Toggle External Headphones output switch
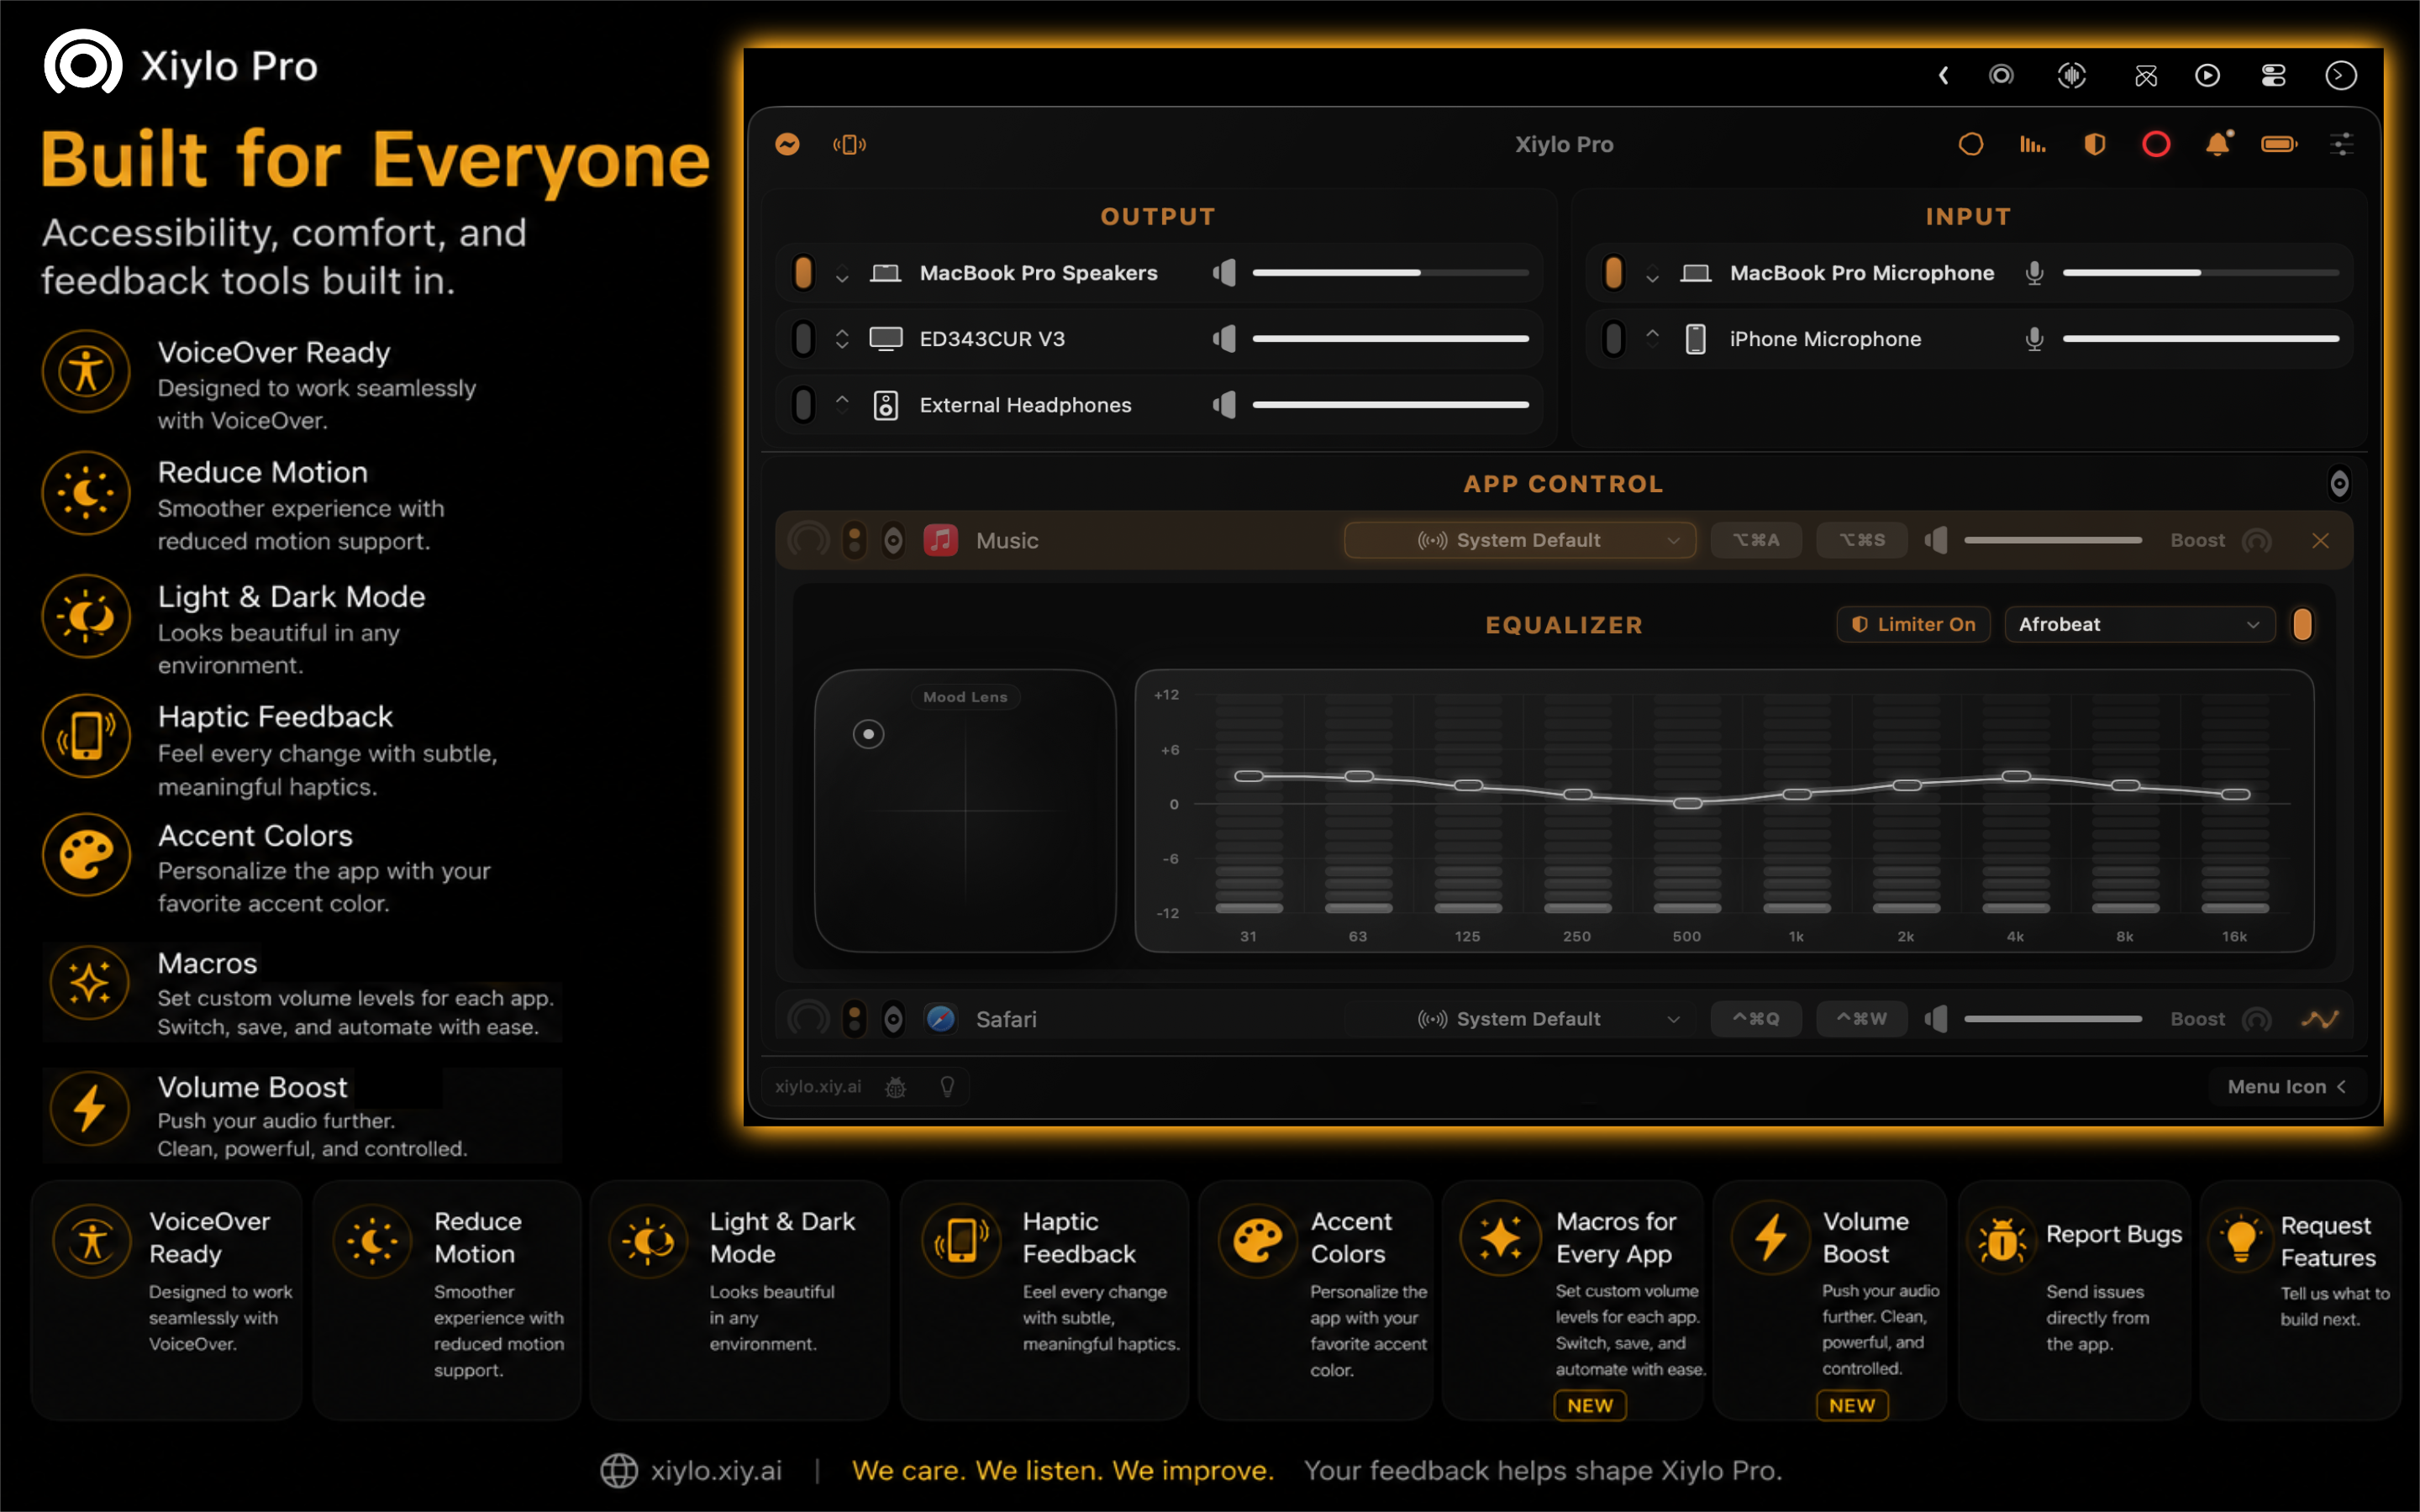Image resolution: width=2420 pixels, height=1512 pixels. (803, 405)
